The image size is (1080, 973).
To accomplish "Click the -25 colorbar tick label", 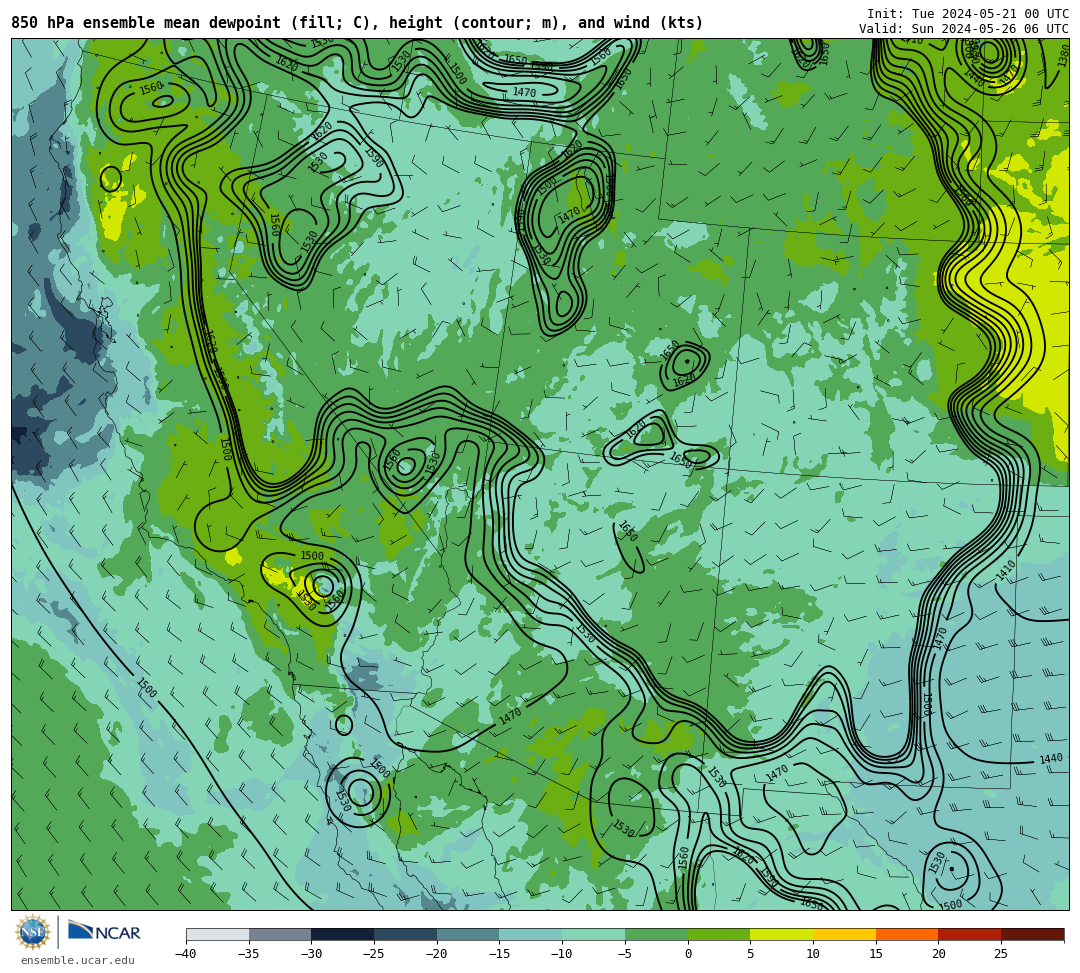I will (x=373, y=954).
